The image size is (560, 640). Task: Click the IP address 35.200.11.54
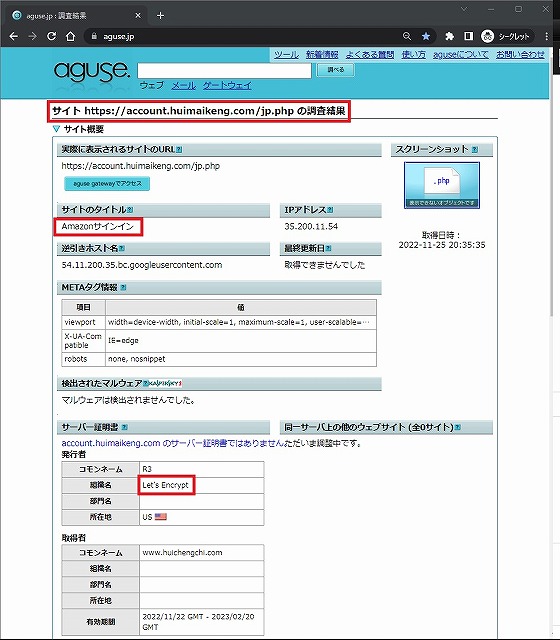[x=311, y=227]
